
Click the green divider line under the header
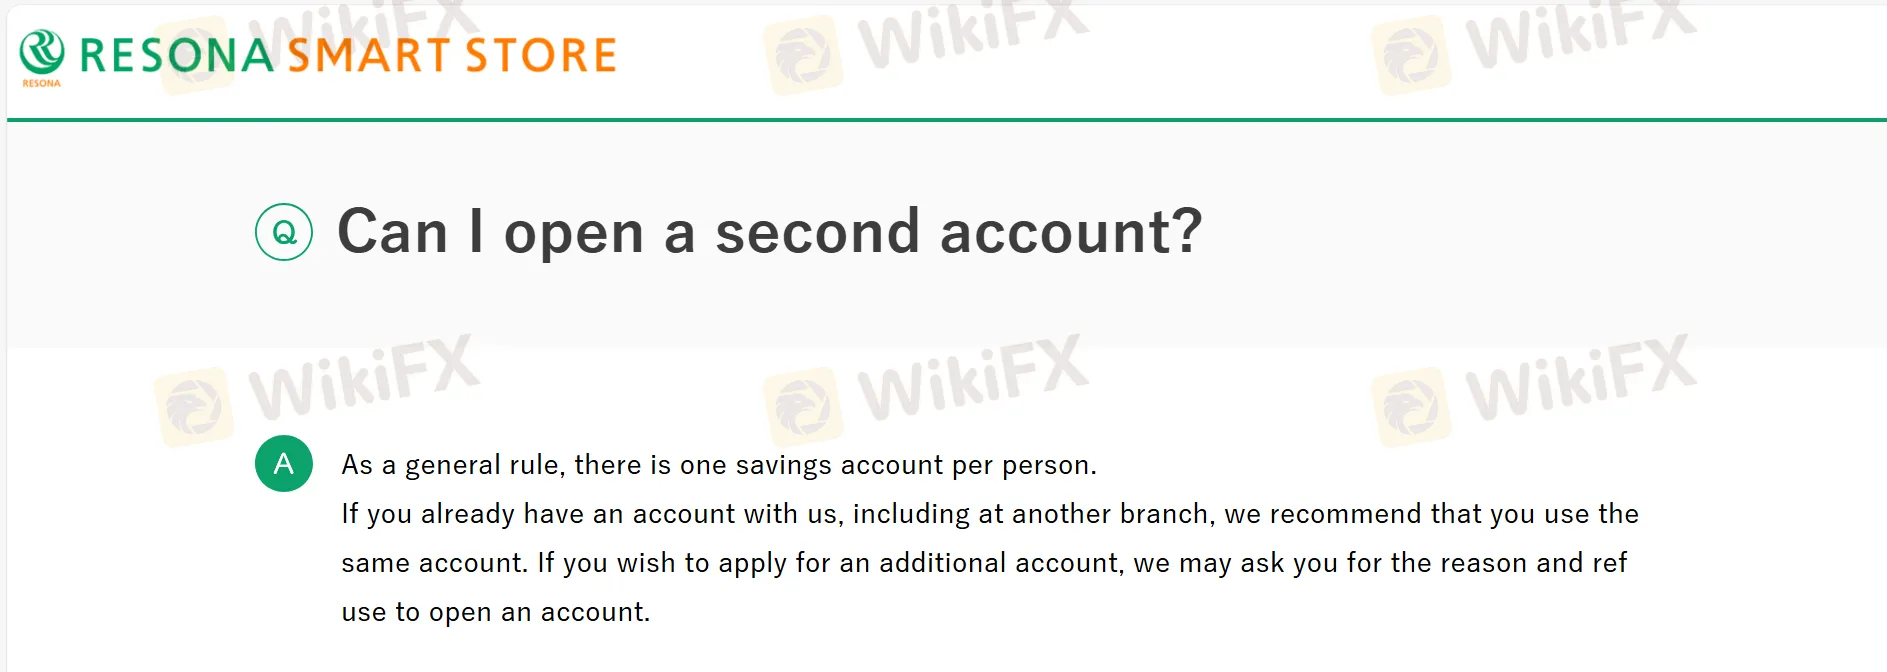coord(943,119)
